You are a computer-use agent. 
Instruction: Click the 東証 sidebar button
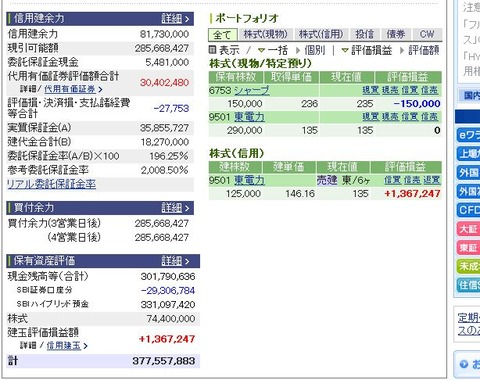(468, 248)
